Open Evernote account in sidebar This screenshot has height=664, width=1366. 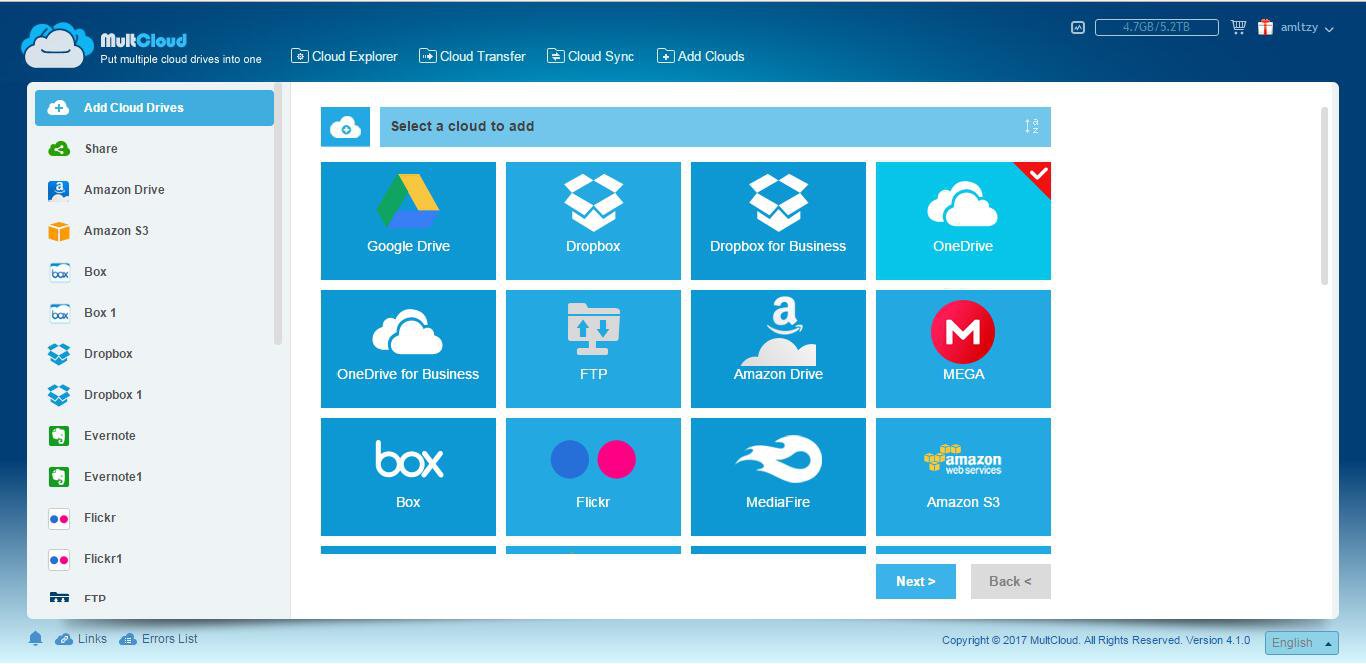click(x=154, y=436)
